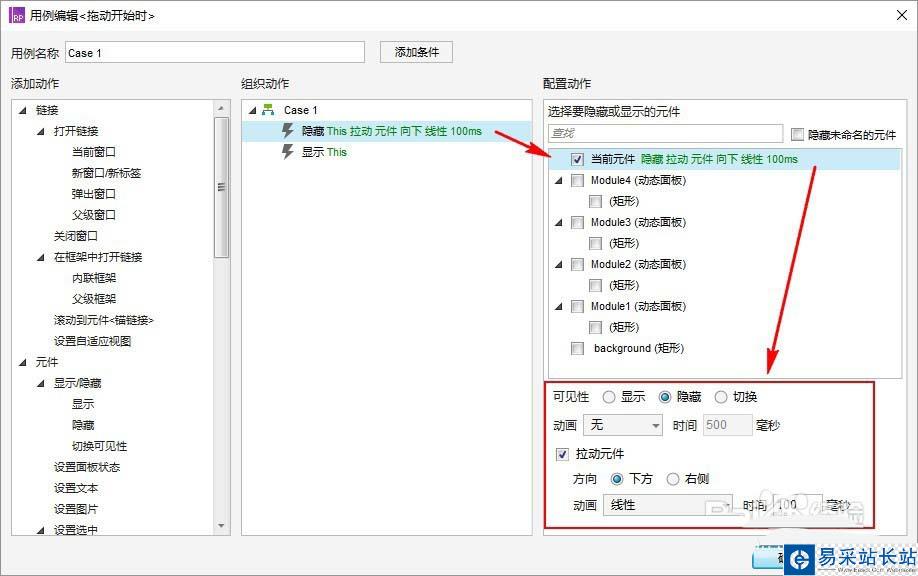Screen dimensions: 918x576
Task: Select the 显示 action under 显示/隐藏
Action: point(83,404)
